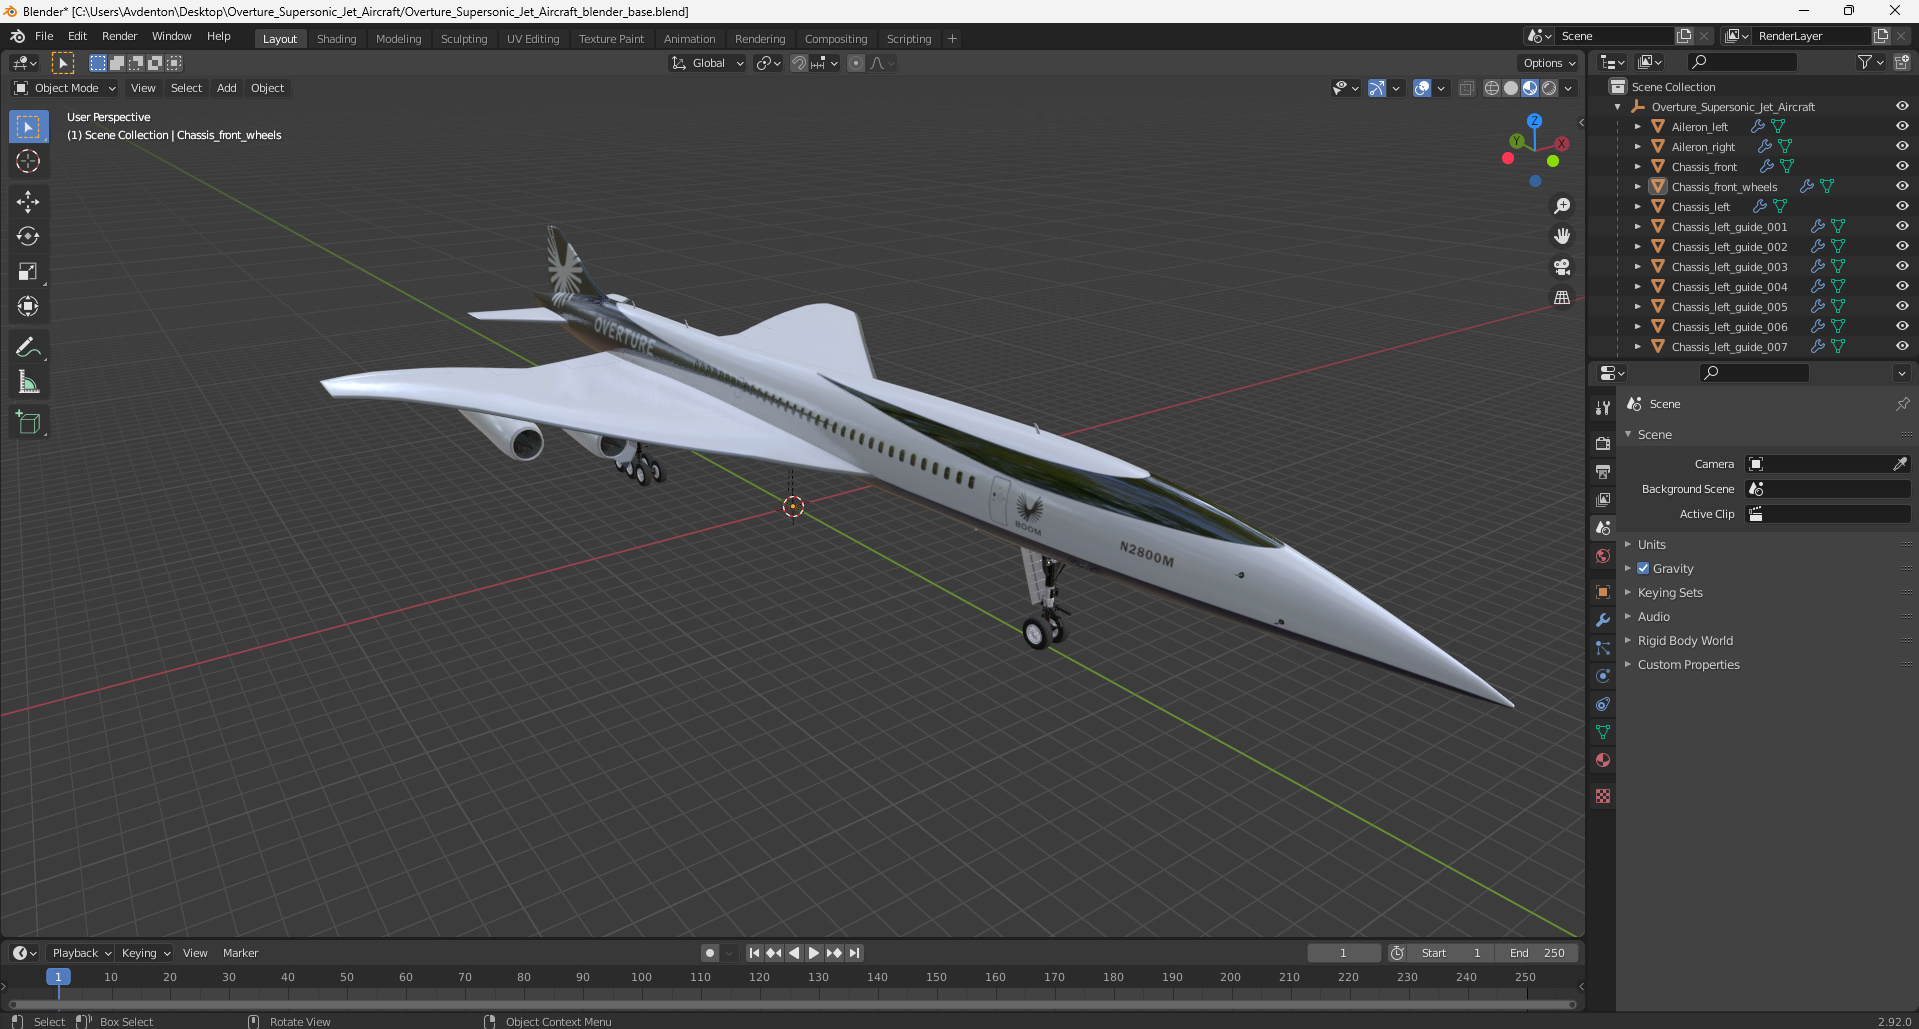Screen dimensions: 1919x1029
Task: Open the Object Constraints properties tab
Action: pyautogui.click(x=1603, y=704)
